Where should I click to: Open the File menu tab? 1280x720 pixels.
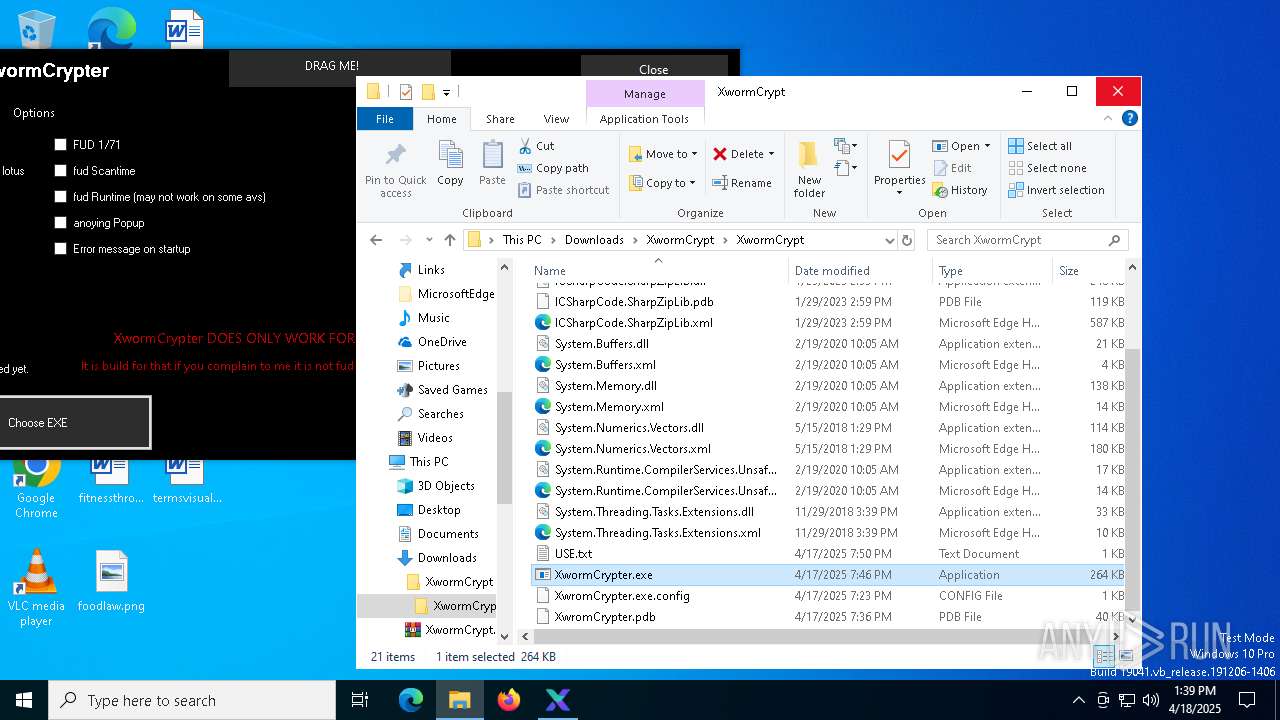tap(385, 118)
